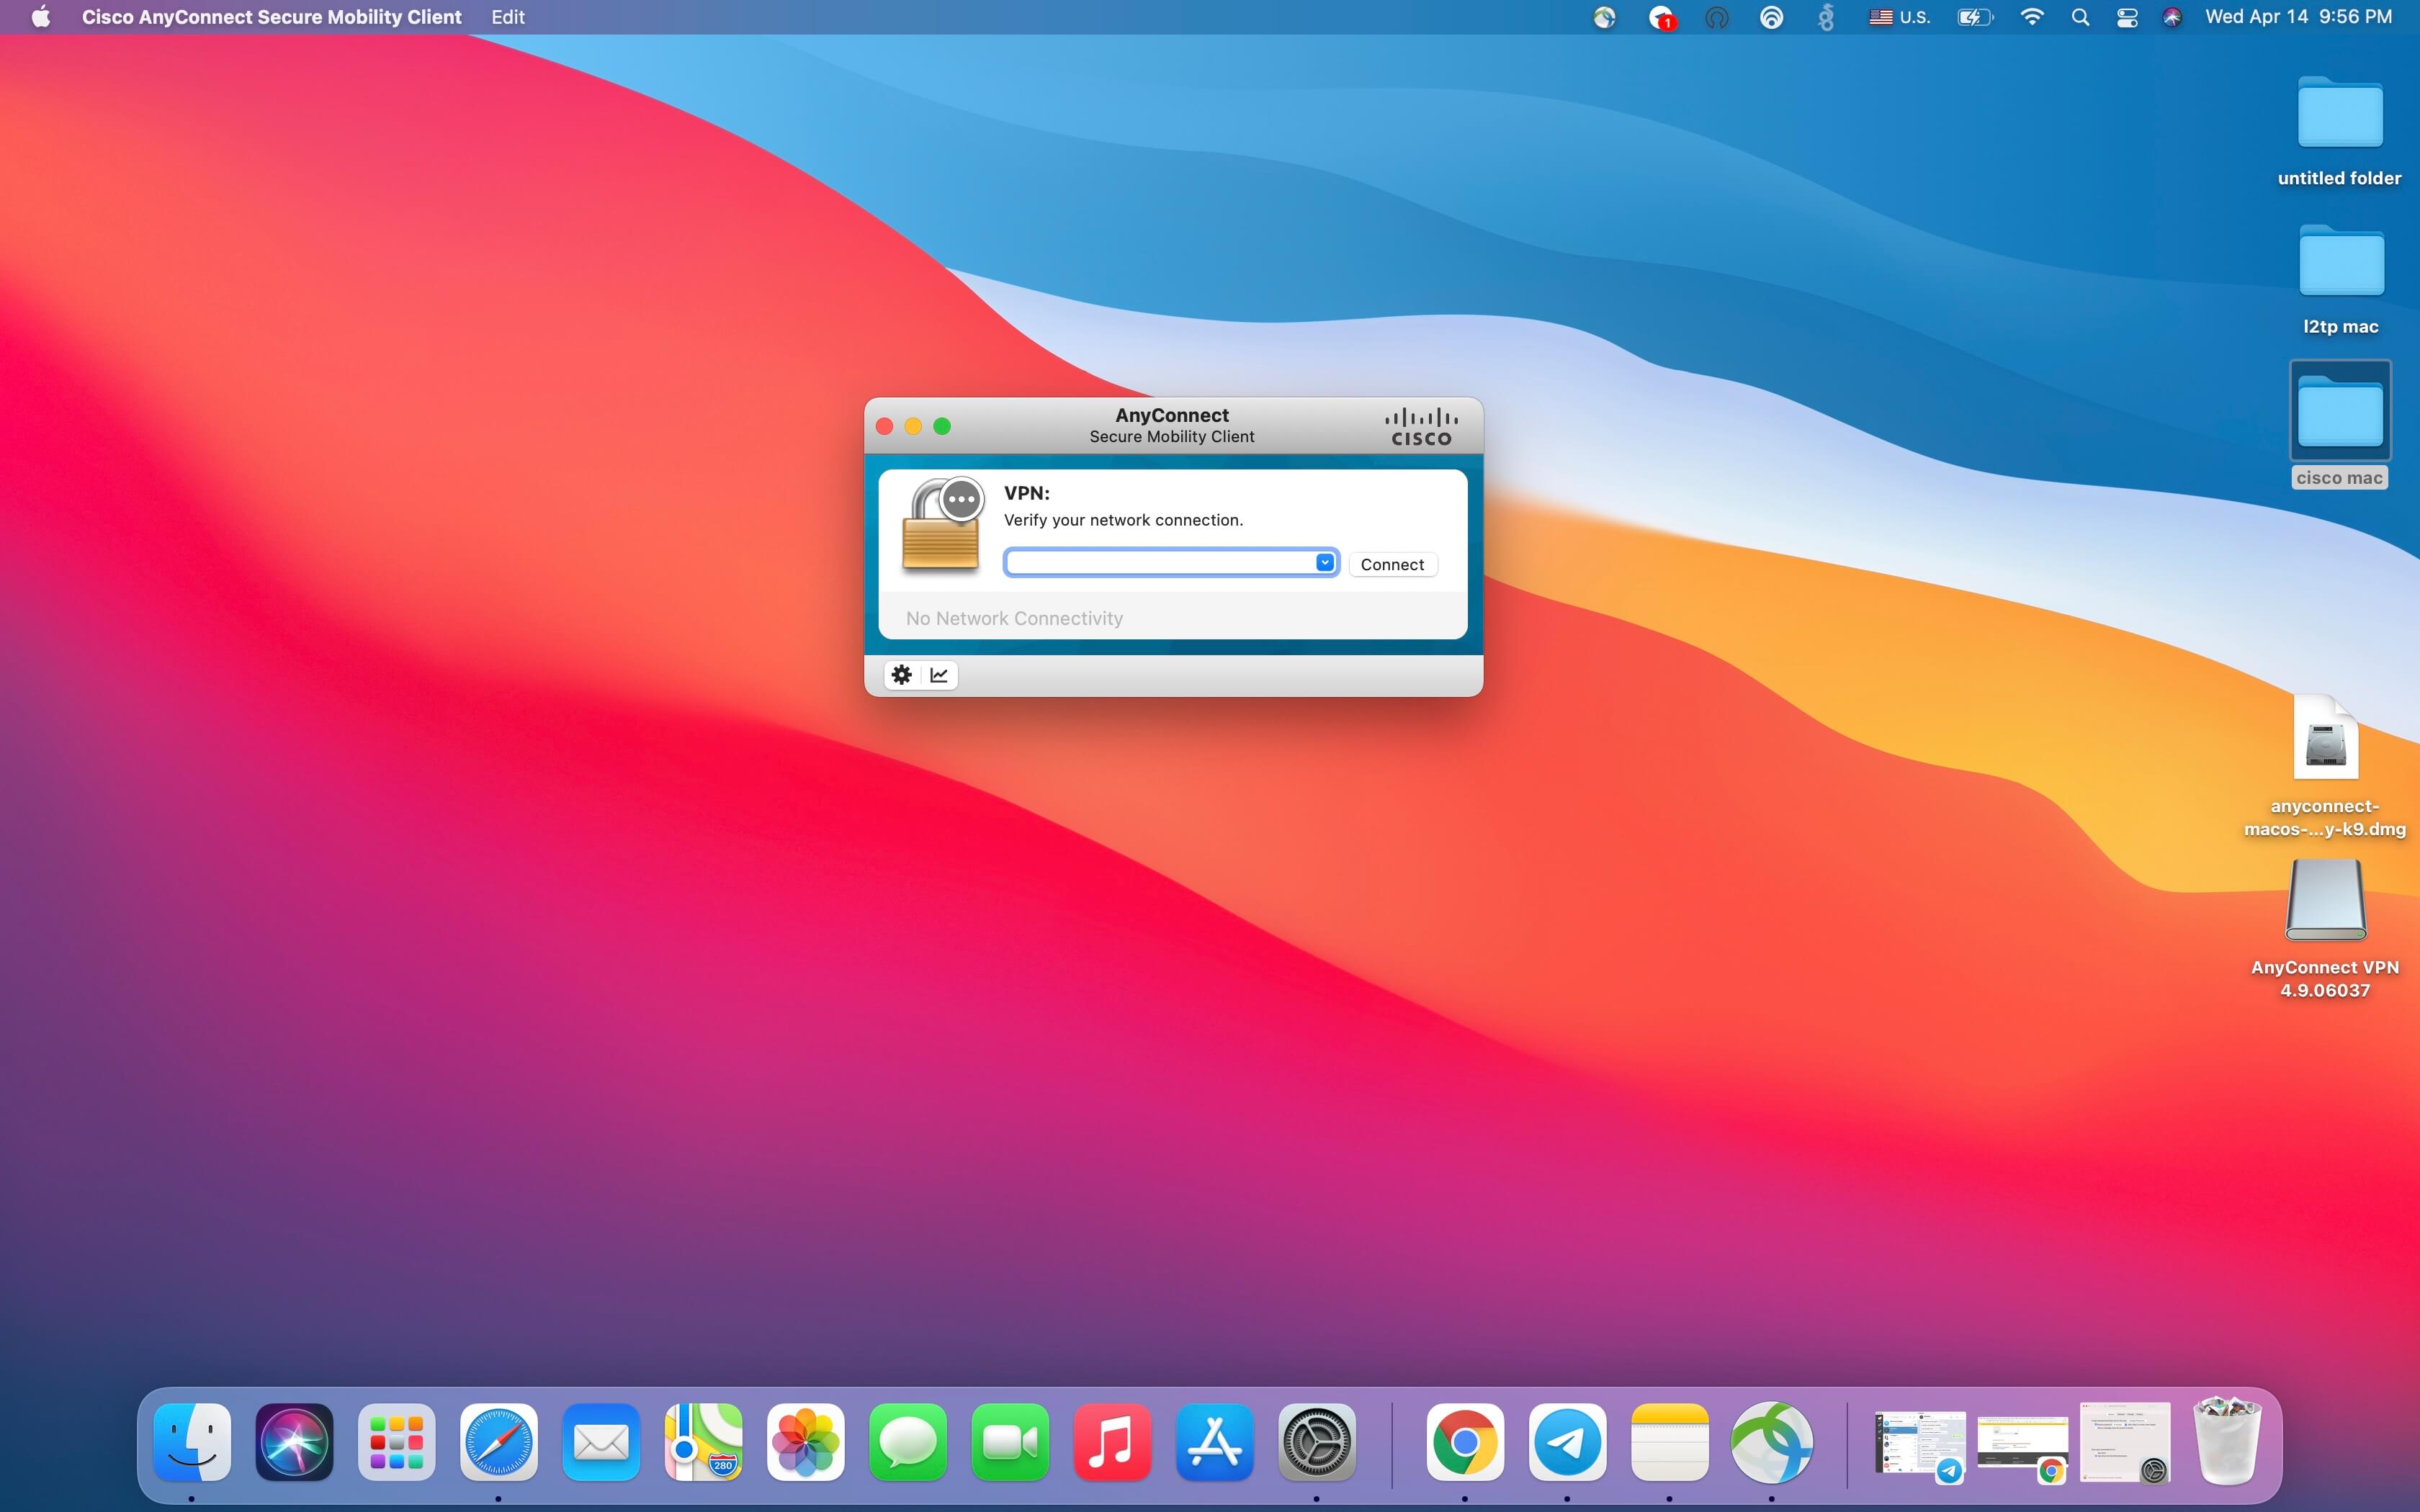This screenshot has height=1512, width=2420.
Task: Open Control Center in menu bar
Action: point(2127,17)
